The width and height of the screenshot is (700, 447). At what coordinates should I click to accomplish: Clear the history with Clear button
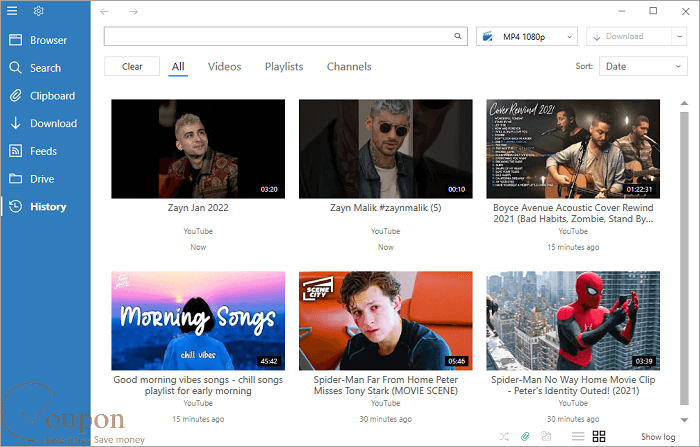(132, 67)
